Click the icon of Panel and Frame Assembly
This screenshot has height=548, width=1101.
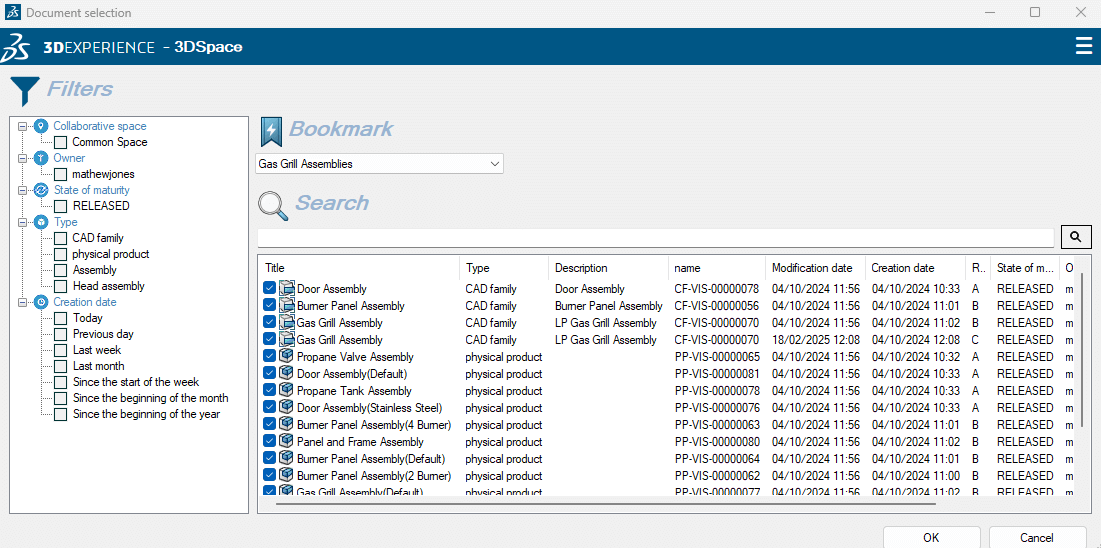coord(286,441)
